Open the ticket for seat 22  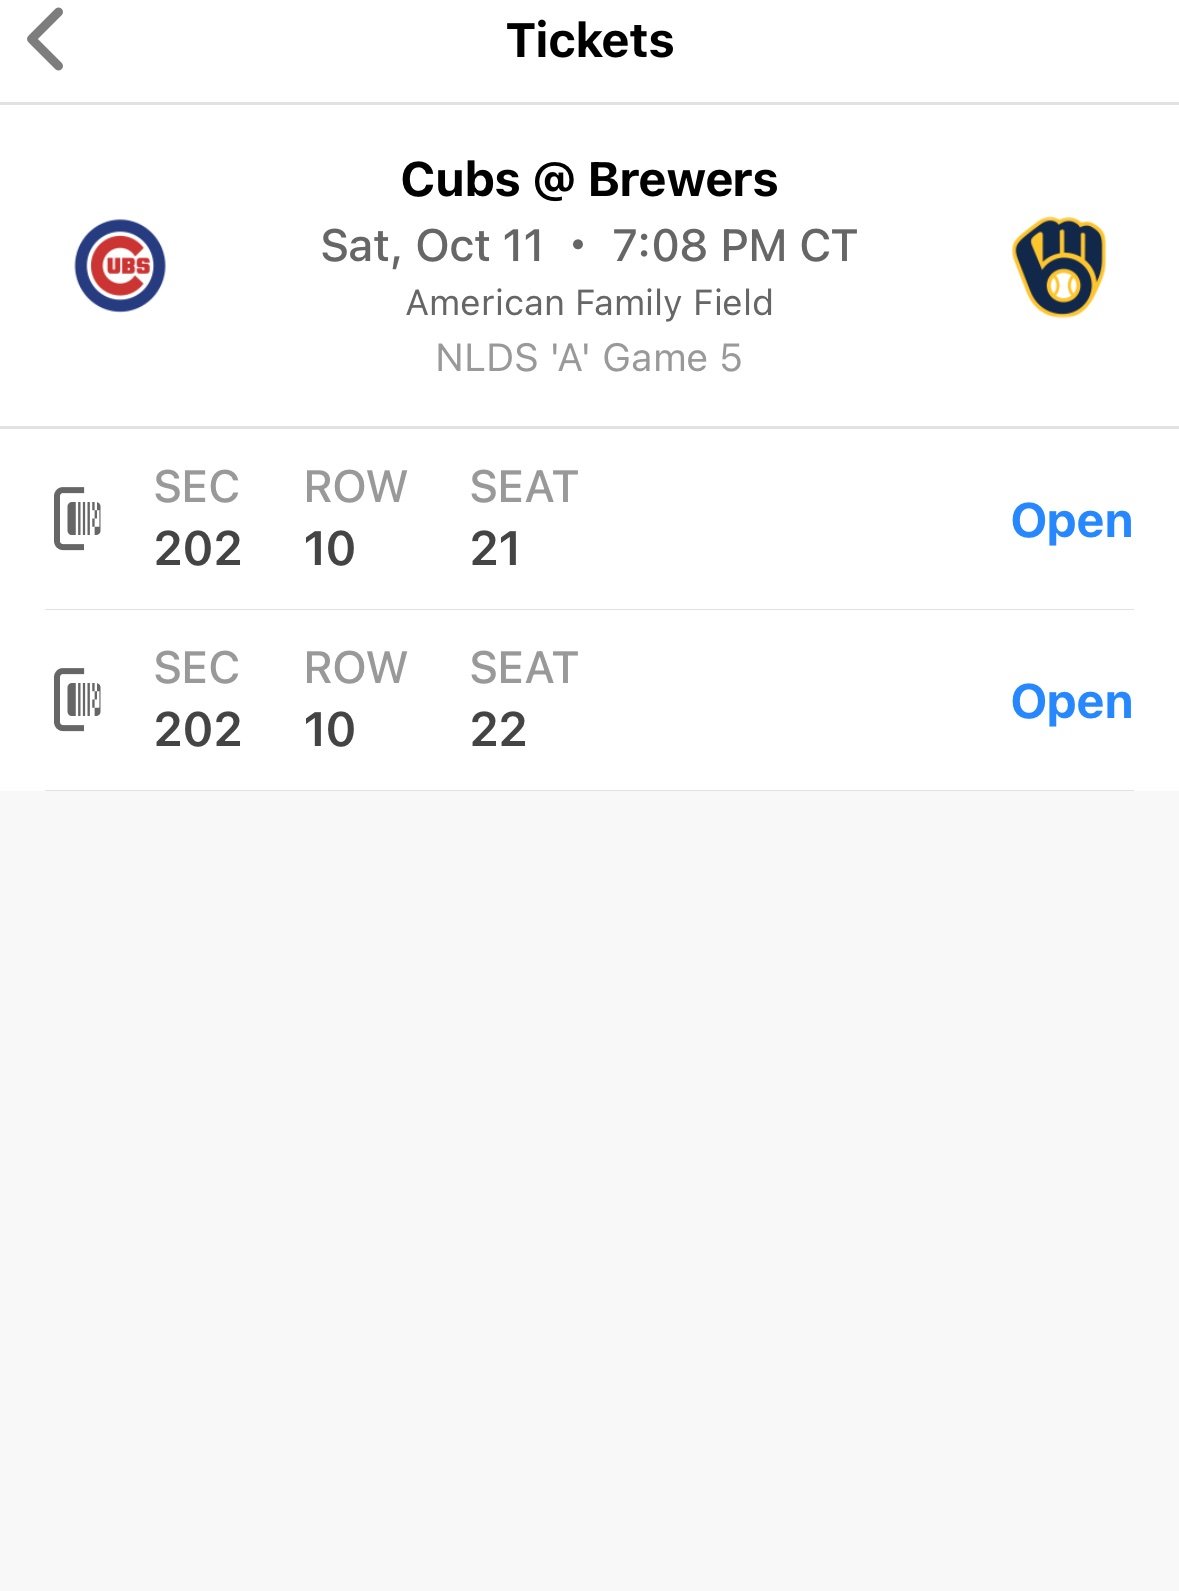pyautogui.click(x=1071, y=702)
